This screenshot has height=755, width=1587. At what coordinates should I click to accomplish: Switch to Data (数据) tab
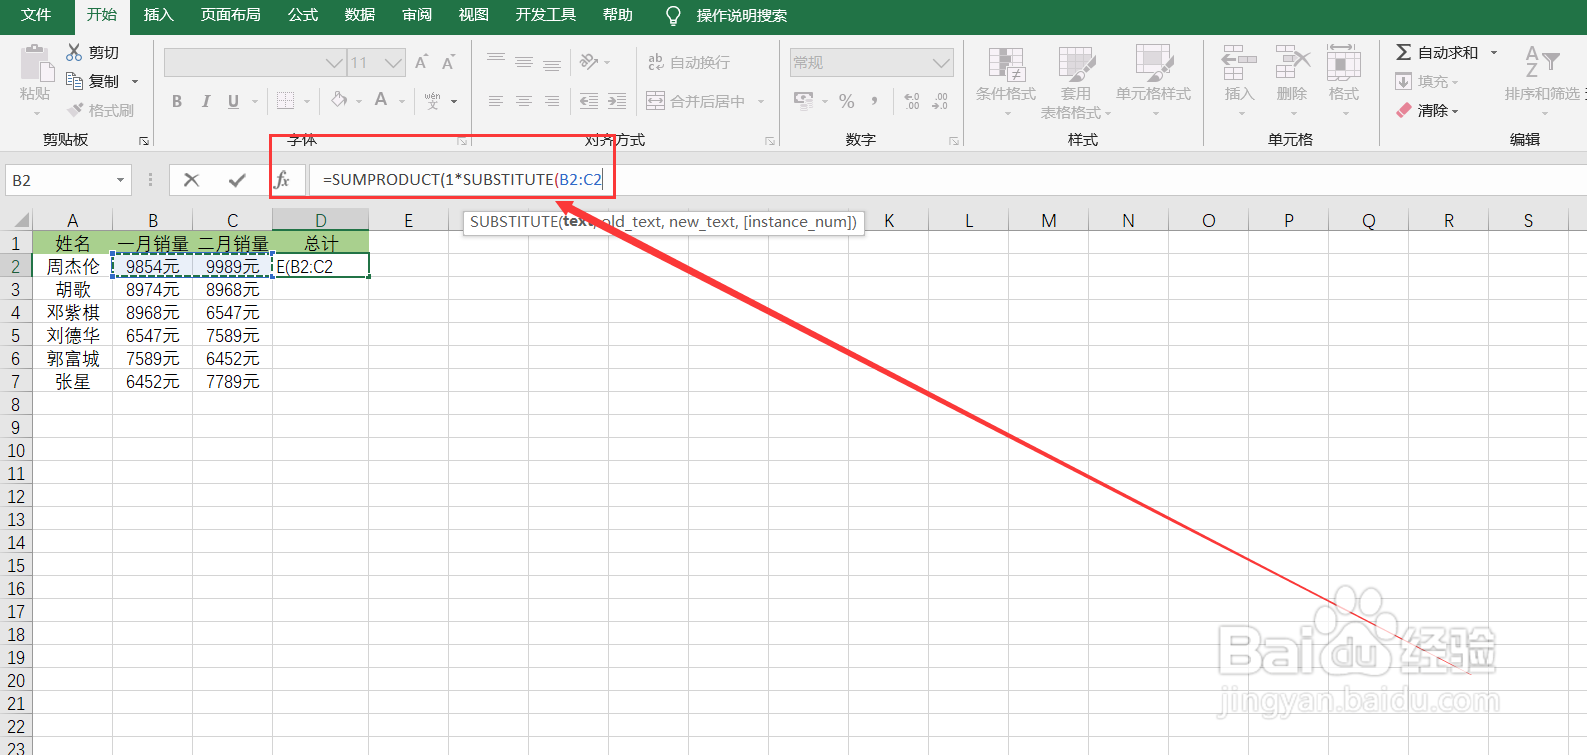coord(360,15)
